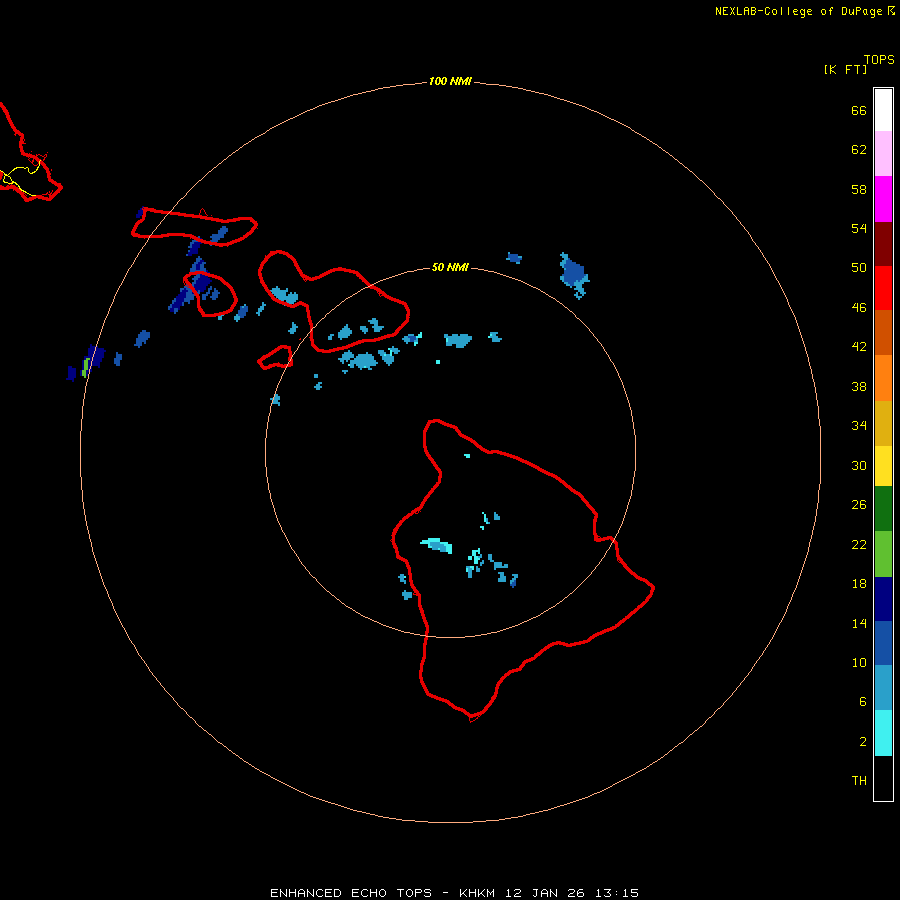Click the [K FT] units label

[845, 69]
